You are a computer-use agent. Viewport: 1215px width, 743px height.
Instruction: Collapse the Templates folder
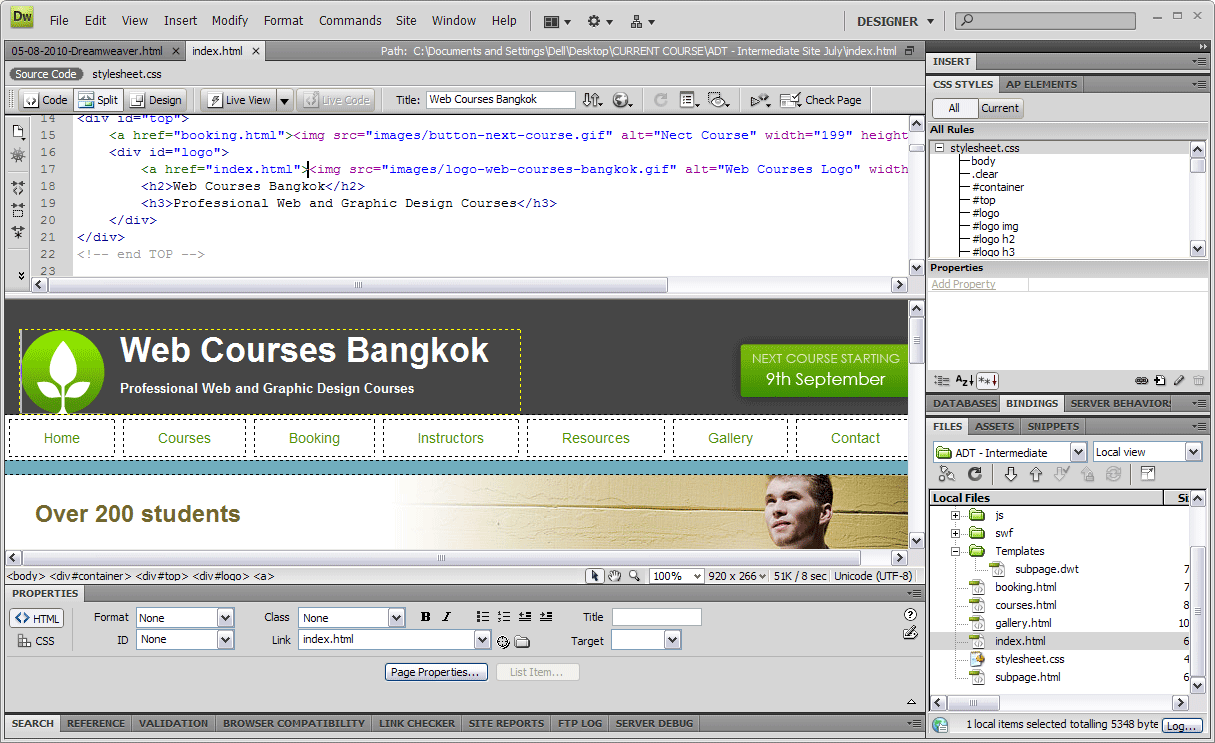tap(955, 551)
